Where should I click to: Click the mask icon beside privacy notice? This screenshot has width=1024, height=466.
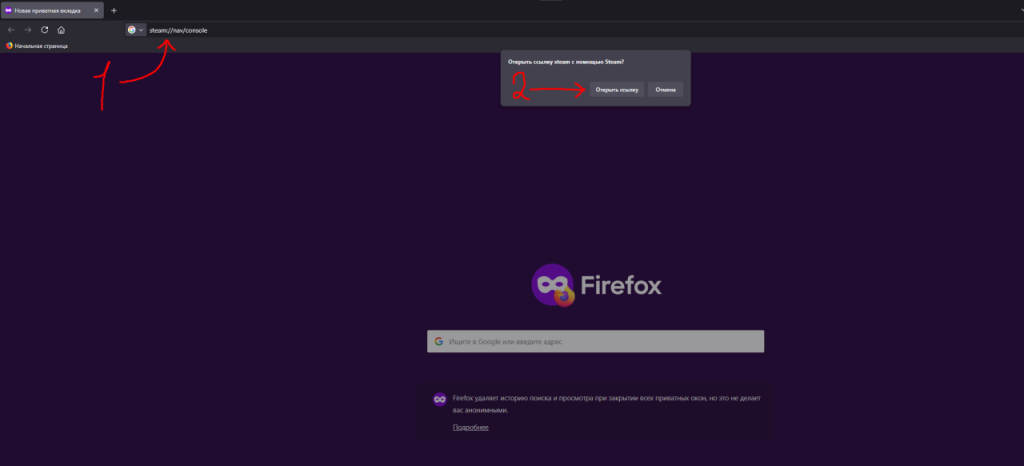click(x=439, y=399)
